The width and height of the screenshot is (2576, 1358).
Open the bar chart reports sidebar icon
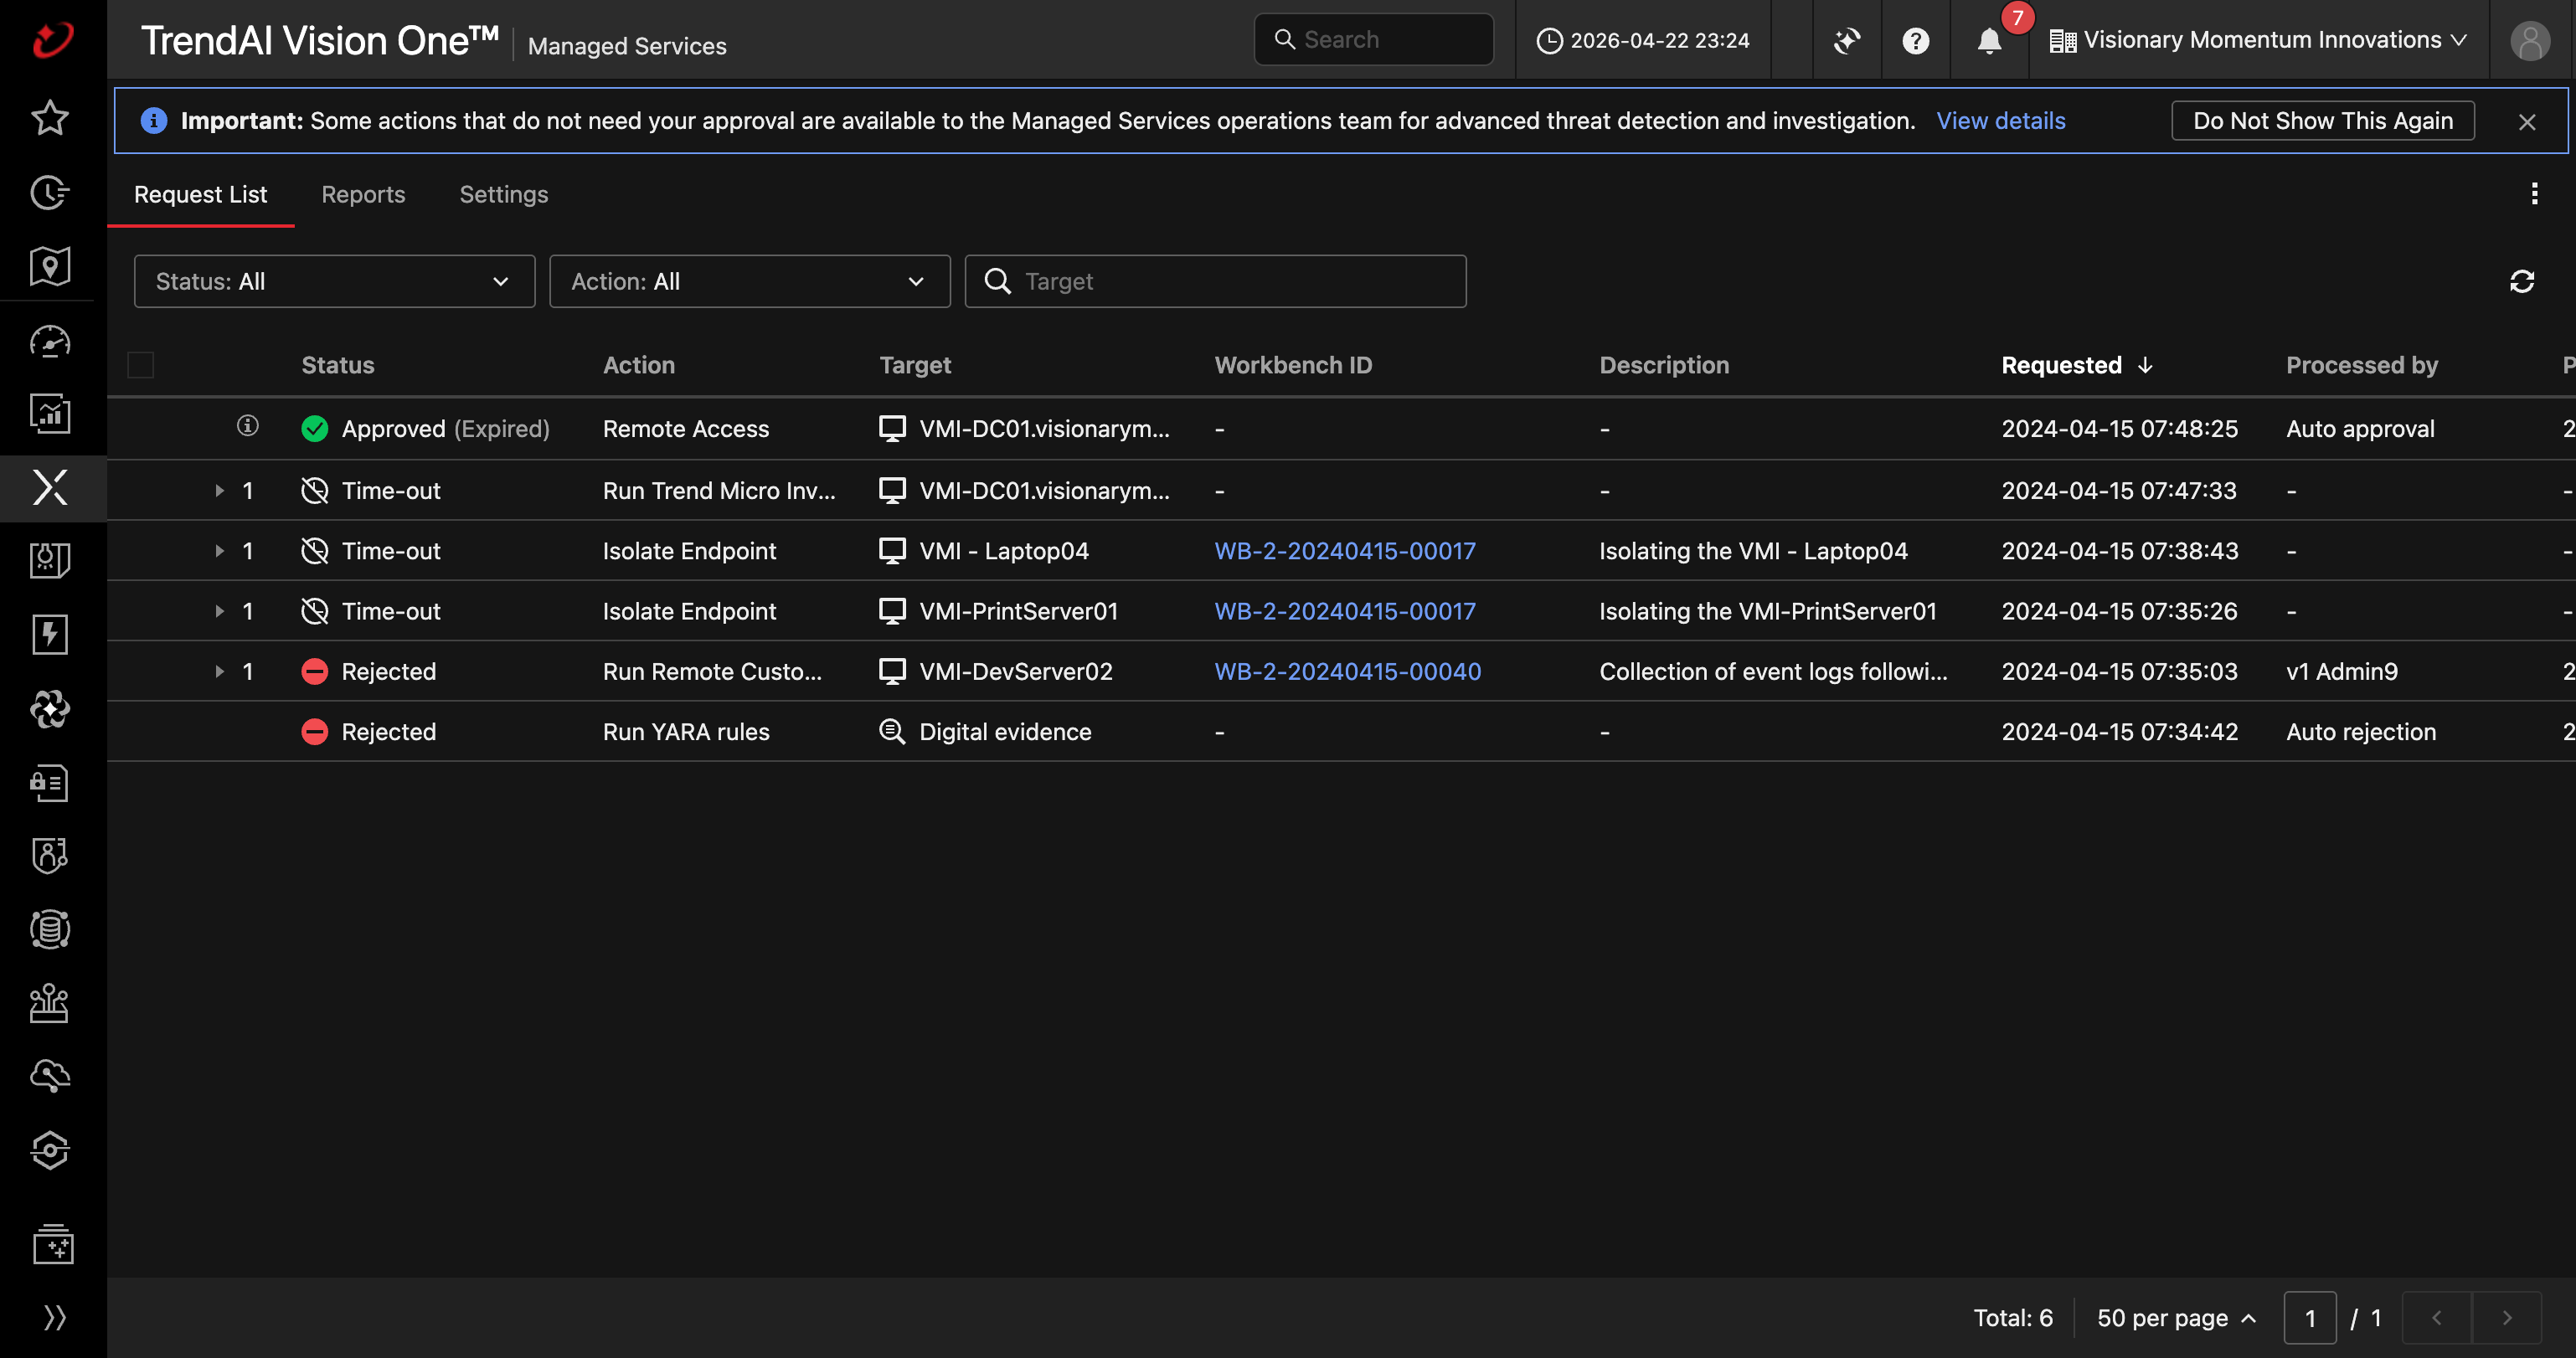click(x=50, y=413)
